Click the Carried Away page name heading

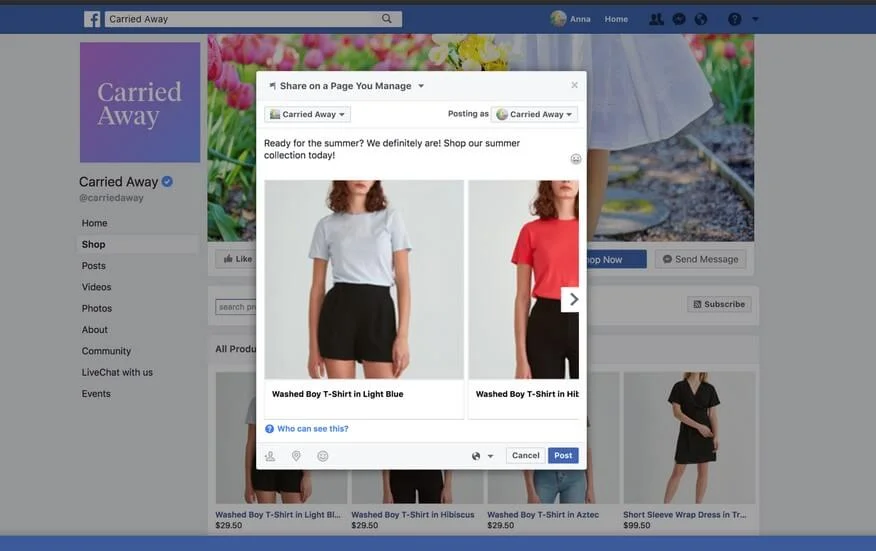click(118, 182)
